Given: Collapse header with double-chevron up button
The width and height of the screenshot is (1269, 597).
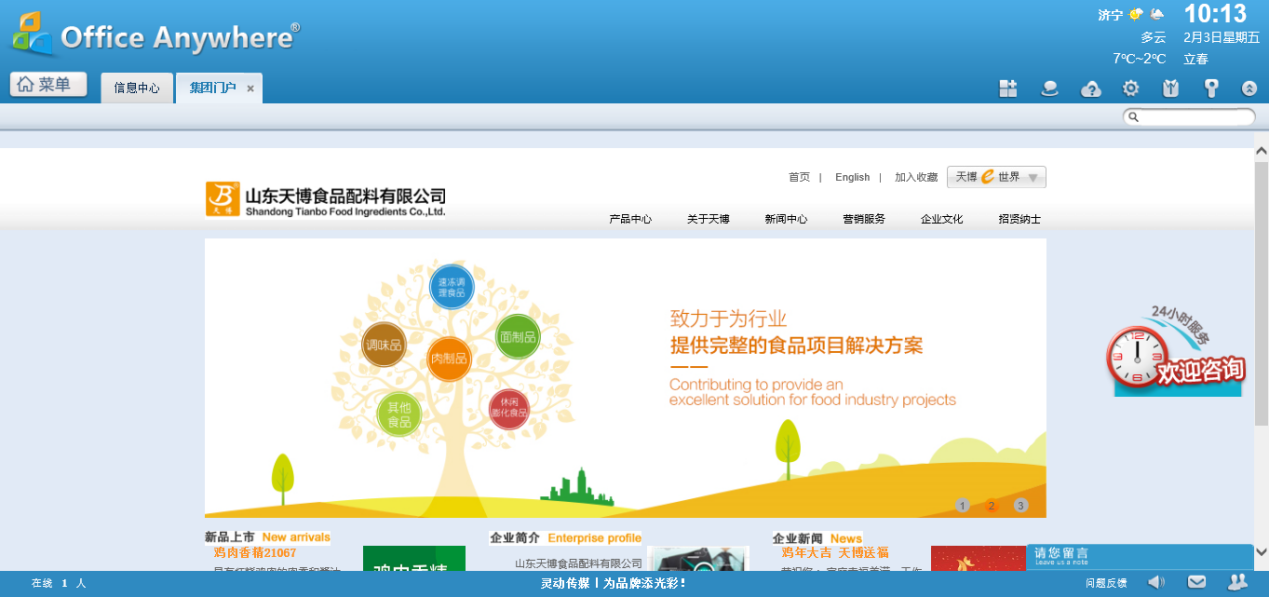Looking at the screenshot, I should [1249, 89].
